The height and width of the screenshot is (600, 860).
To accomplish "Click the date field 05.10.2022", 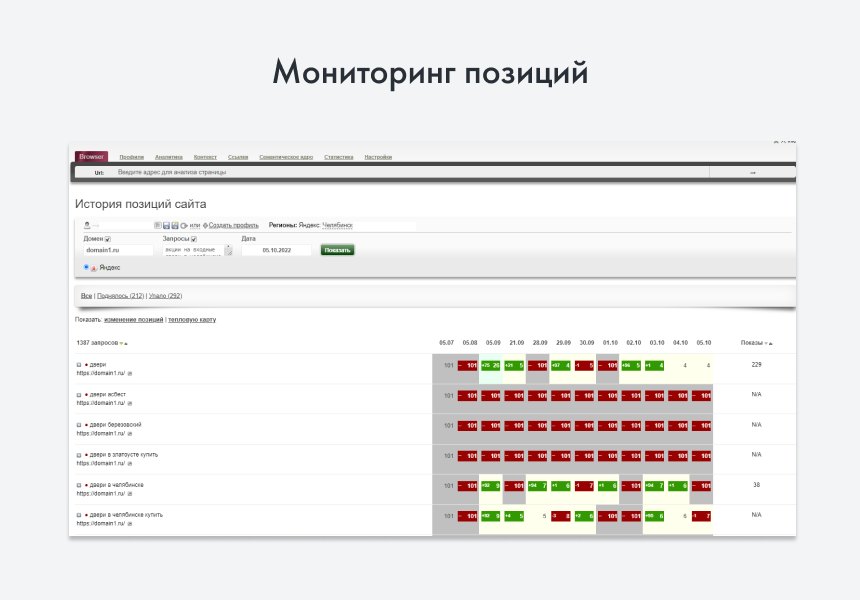I will (x=276, y=250).
